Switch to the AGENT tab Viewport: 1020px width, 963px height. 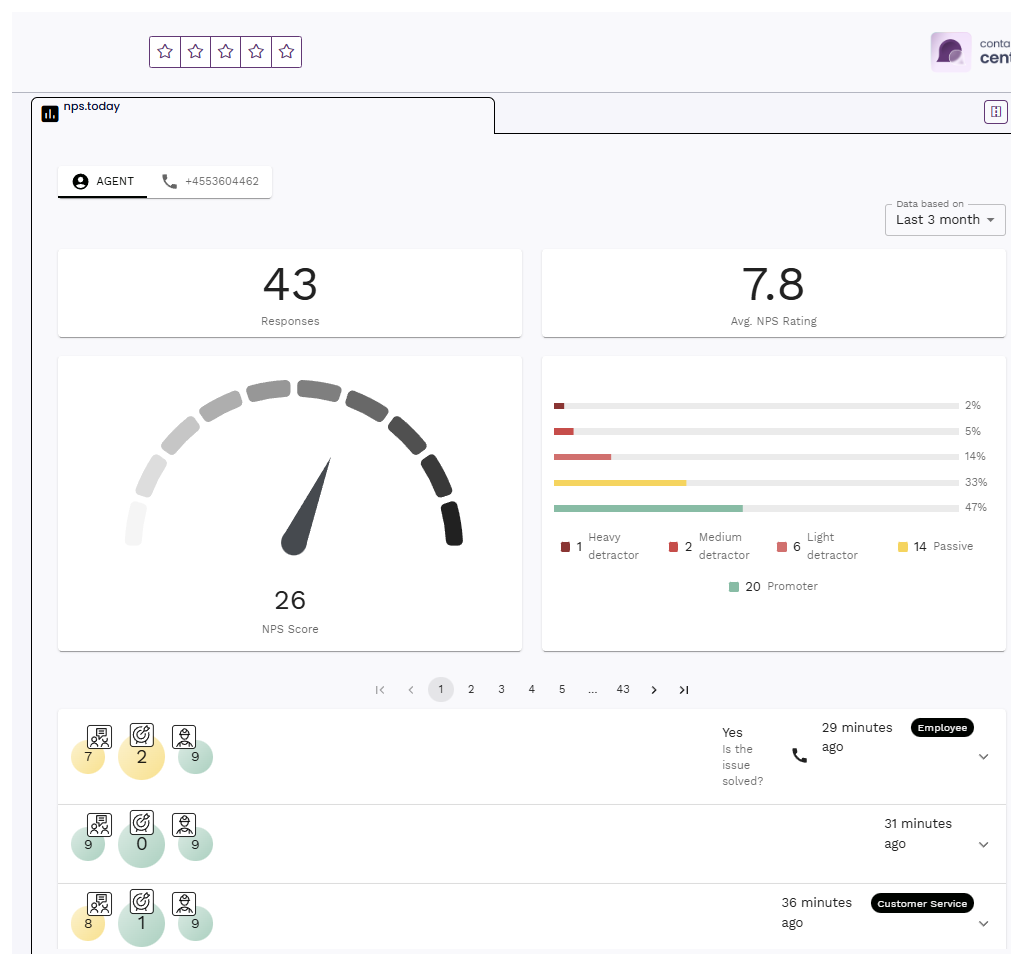[x=103, y=182]
